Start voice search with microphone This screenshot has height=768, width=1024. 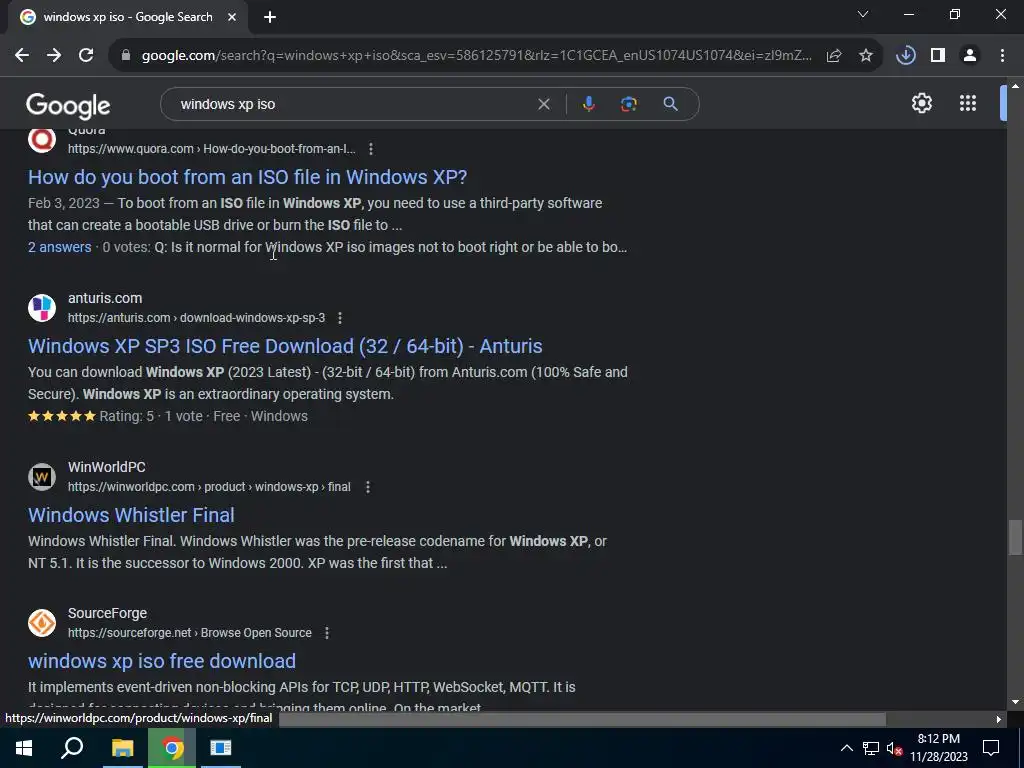pos(589,104)
